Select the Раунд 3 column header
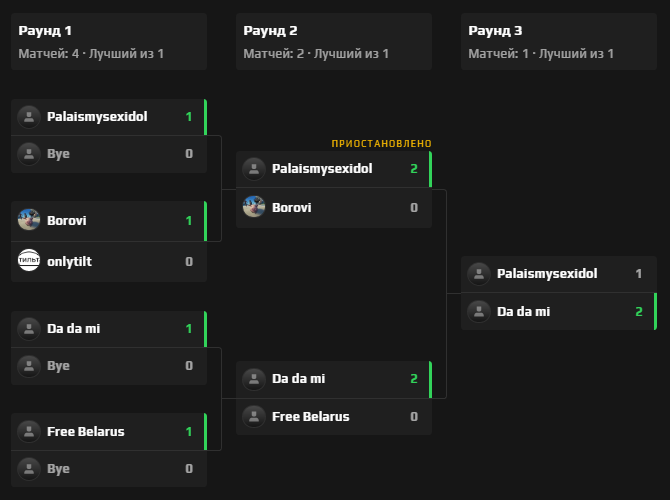670x500 pixels. tap(558, 41)
